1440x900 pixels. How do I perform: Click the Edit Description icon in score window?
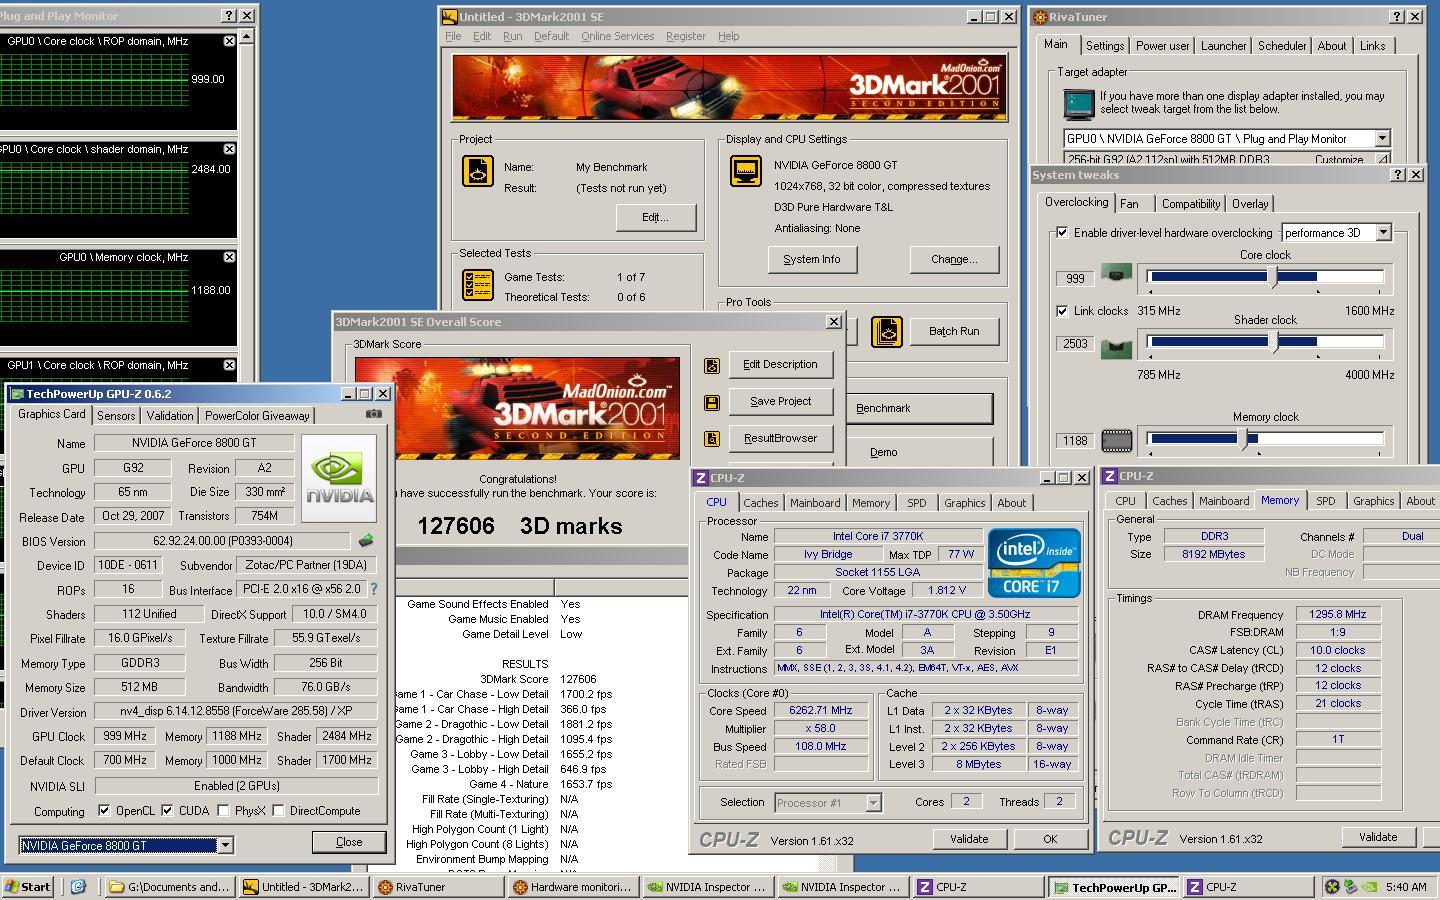(712, 365)
